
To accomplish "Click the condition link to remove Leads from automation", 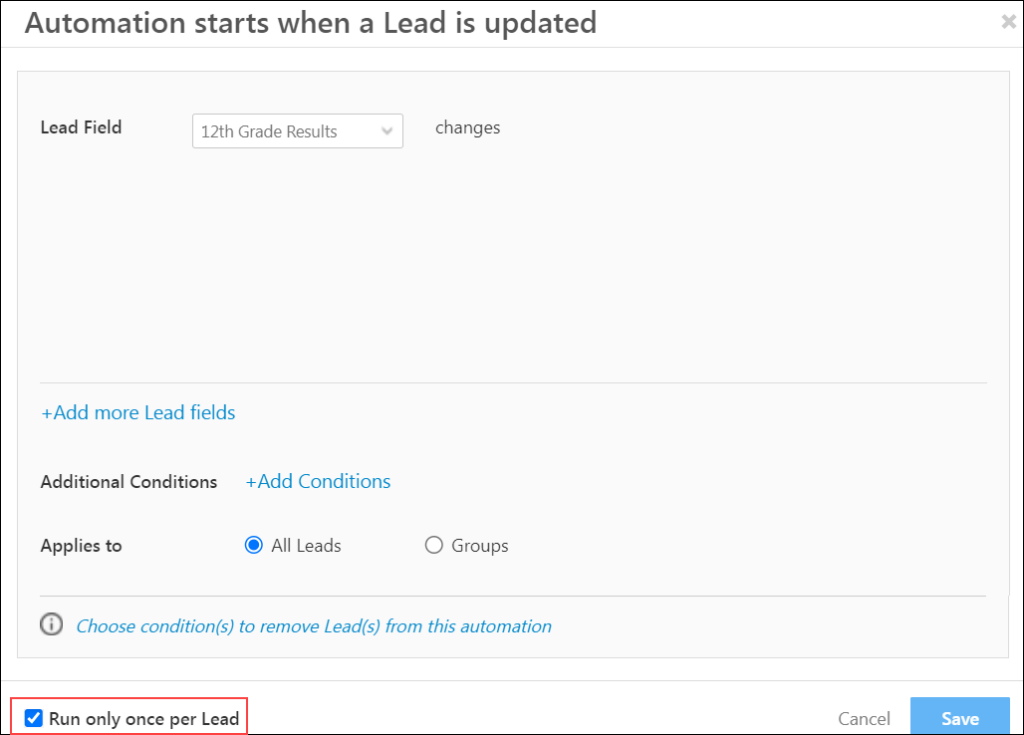I will [x=314, y=625].
